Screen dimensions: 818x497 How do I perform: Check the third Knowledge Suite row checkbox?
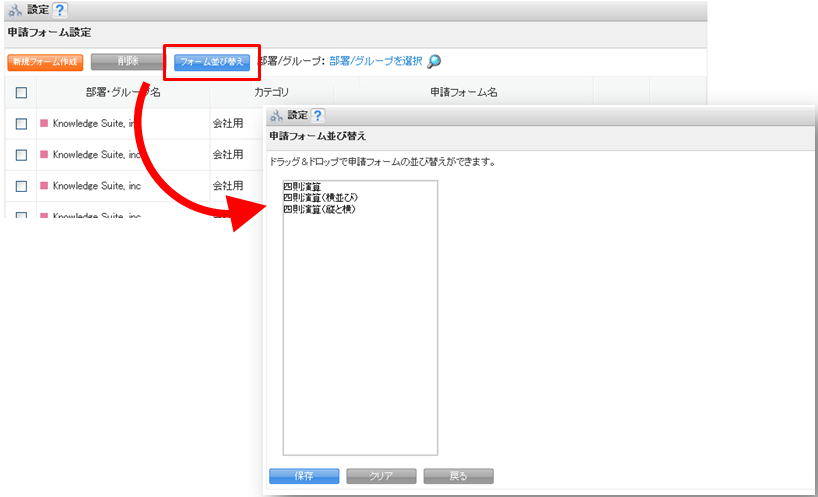point(21,186)
